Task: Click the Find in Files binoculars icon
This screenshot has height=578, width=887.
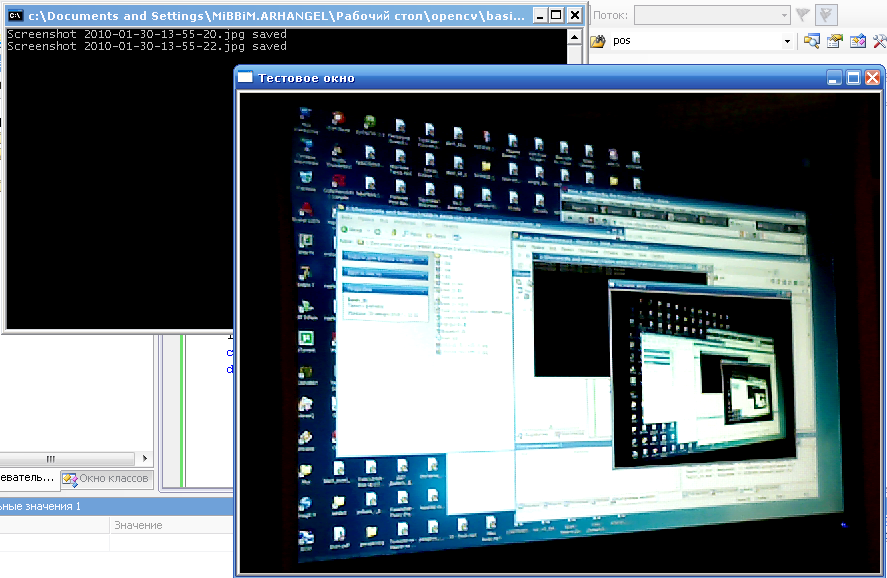Action: pos(597,41)
